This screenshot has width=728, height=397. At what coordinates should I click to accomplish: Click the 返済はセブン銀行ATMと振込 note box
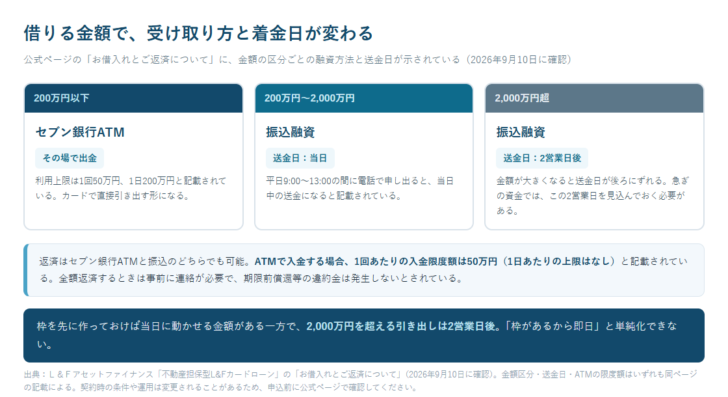tap(364, 270)
